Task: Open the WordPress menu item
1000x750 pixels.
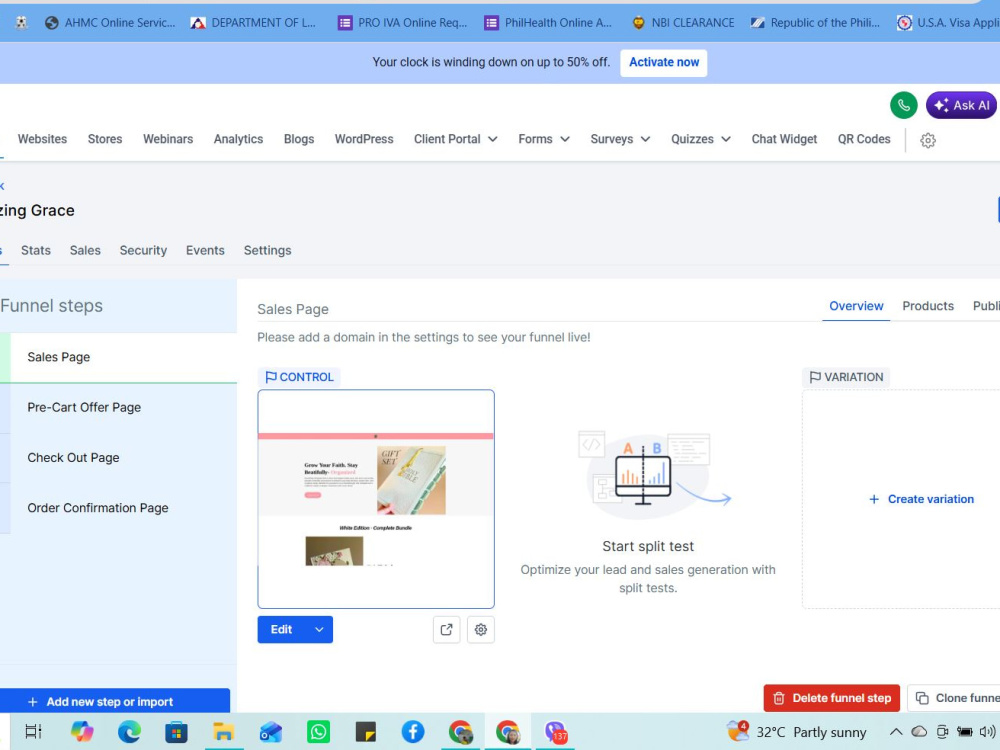Action: [x=364, y=139]
